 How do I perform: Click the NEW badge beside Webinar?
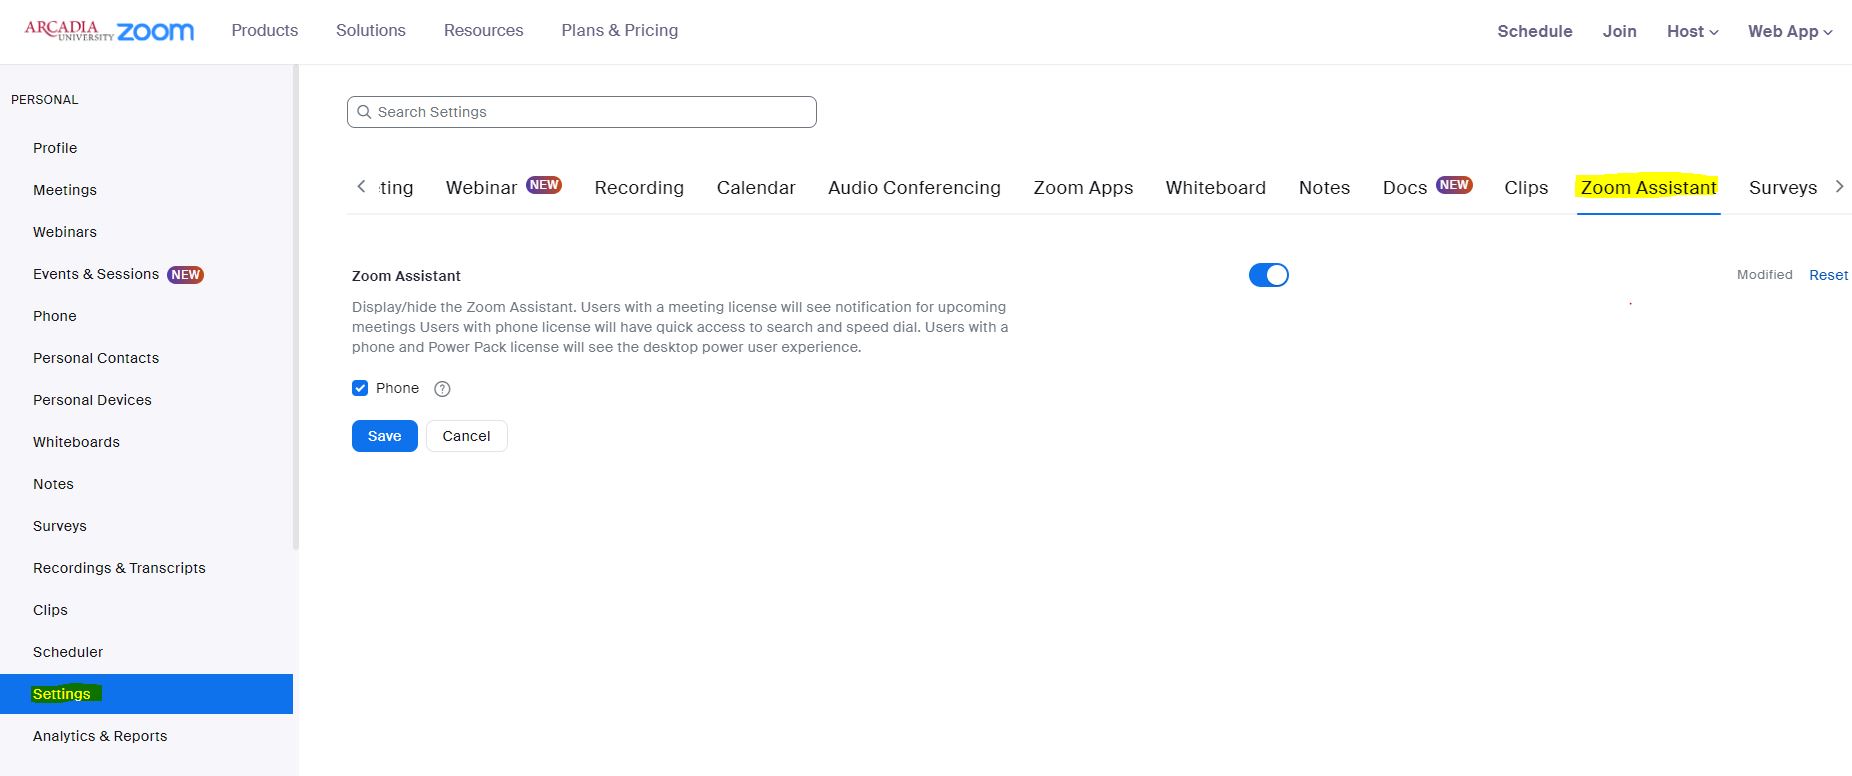[544, 185]
